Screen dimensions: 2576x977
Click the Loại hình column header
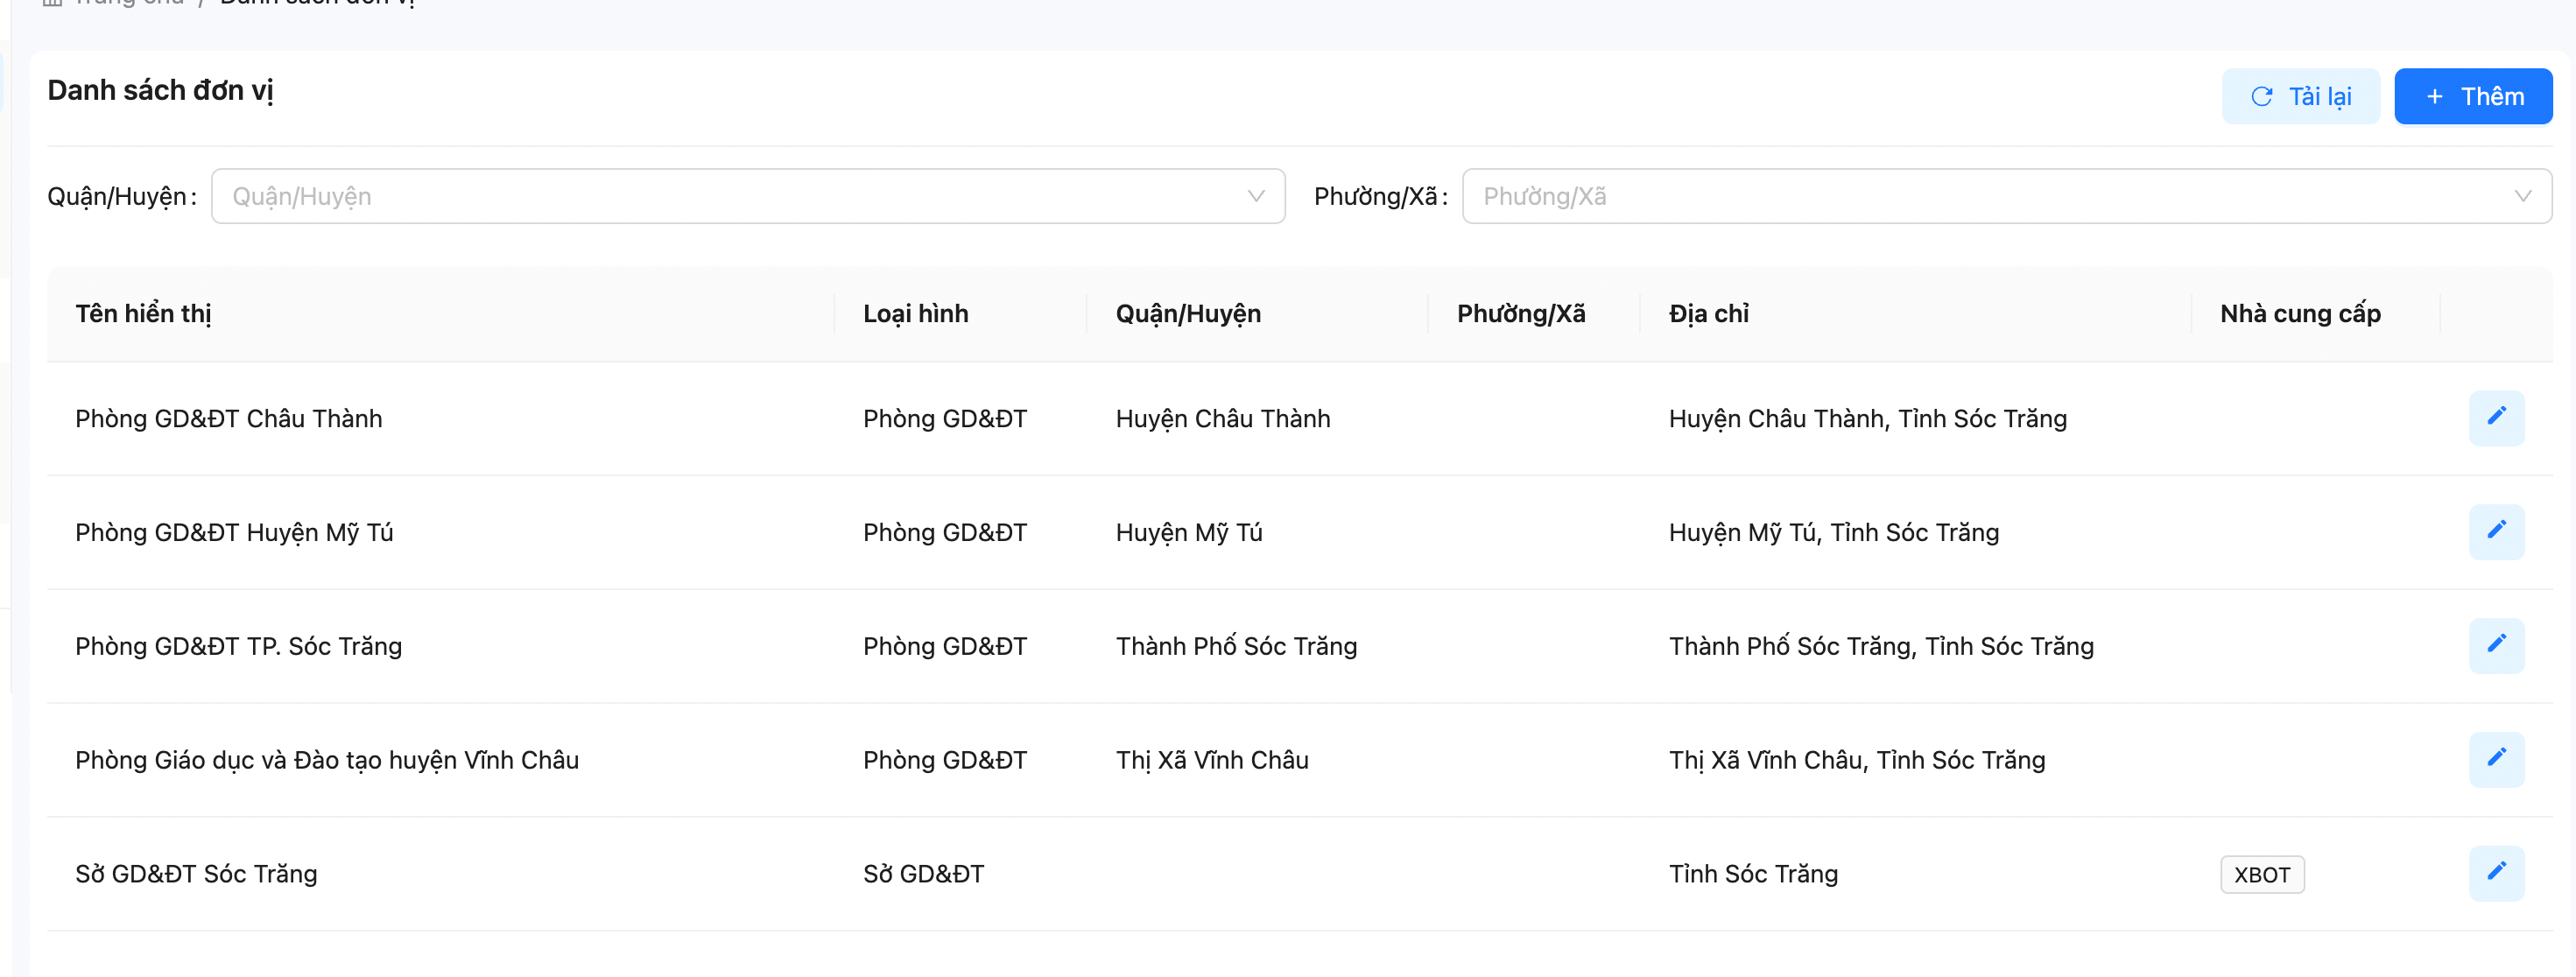click(915, 314)
